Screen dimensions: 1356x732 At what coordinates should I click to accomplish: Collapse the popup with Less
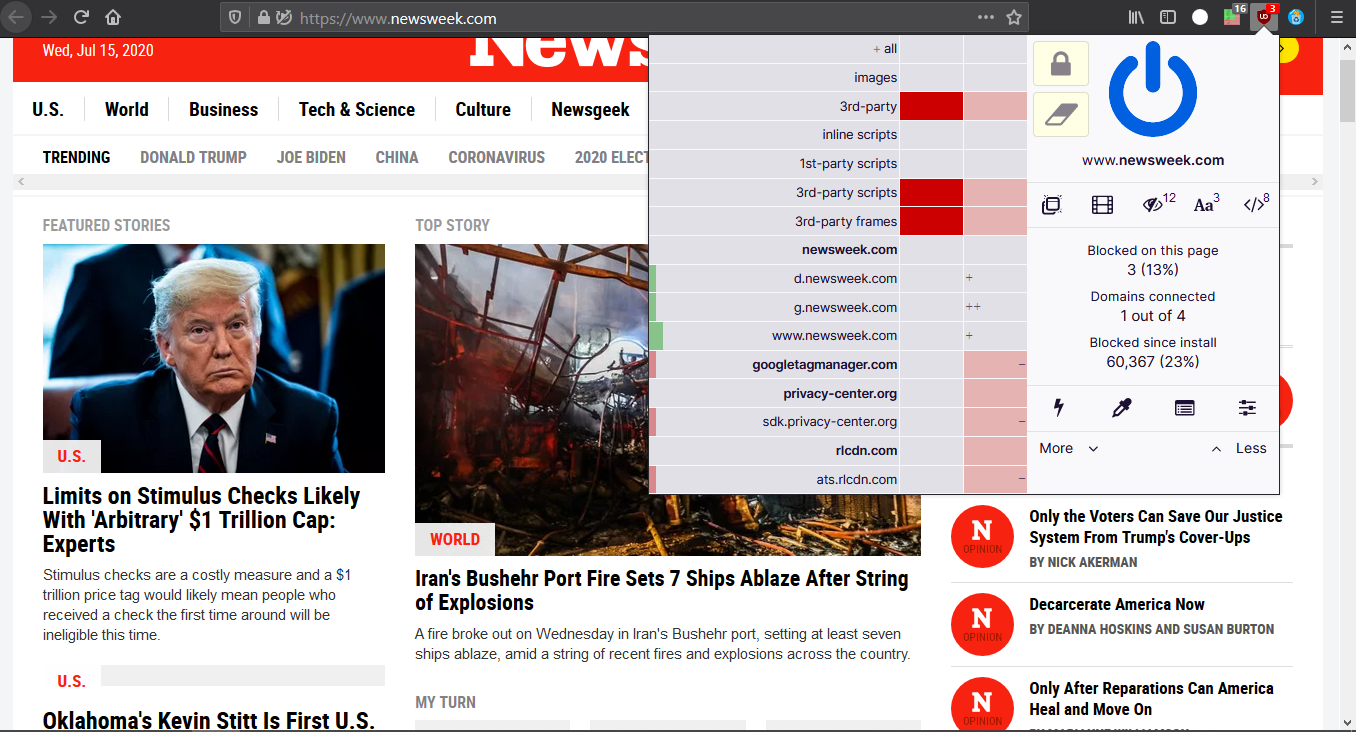coord(1239,448)
